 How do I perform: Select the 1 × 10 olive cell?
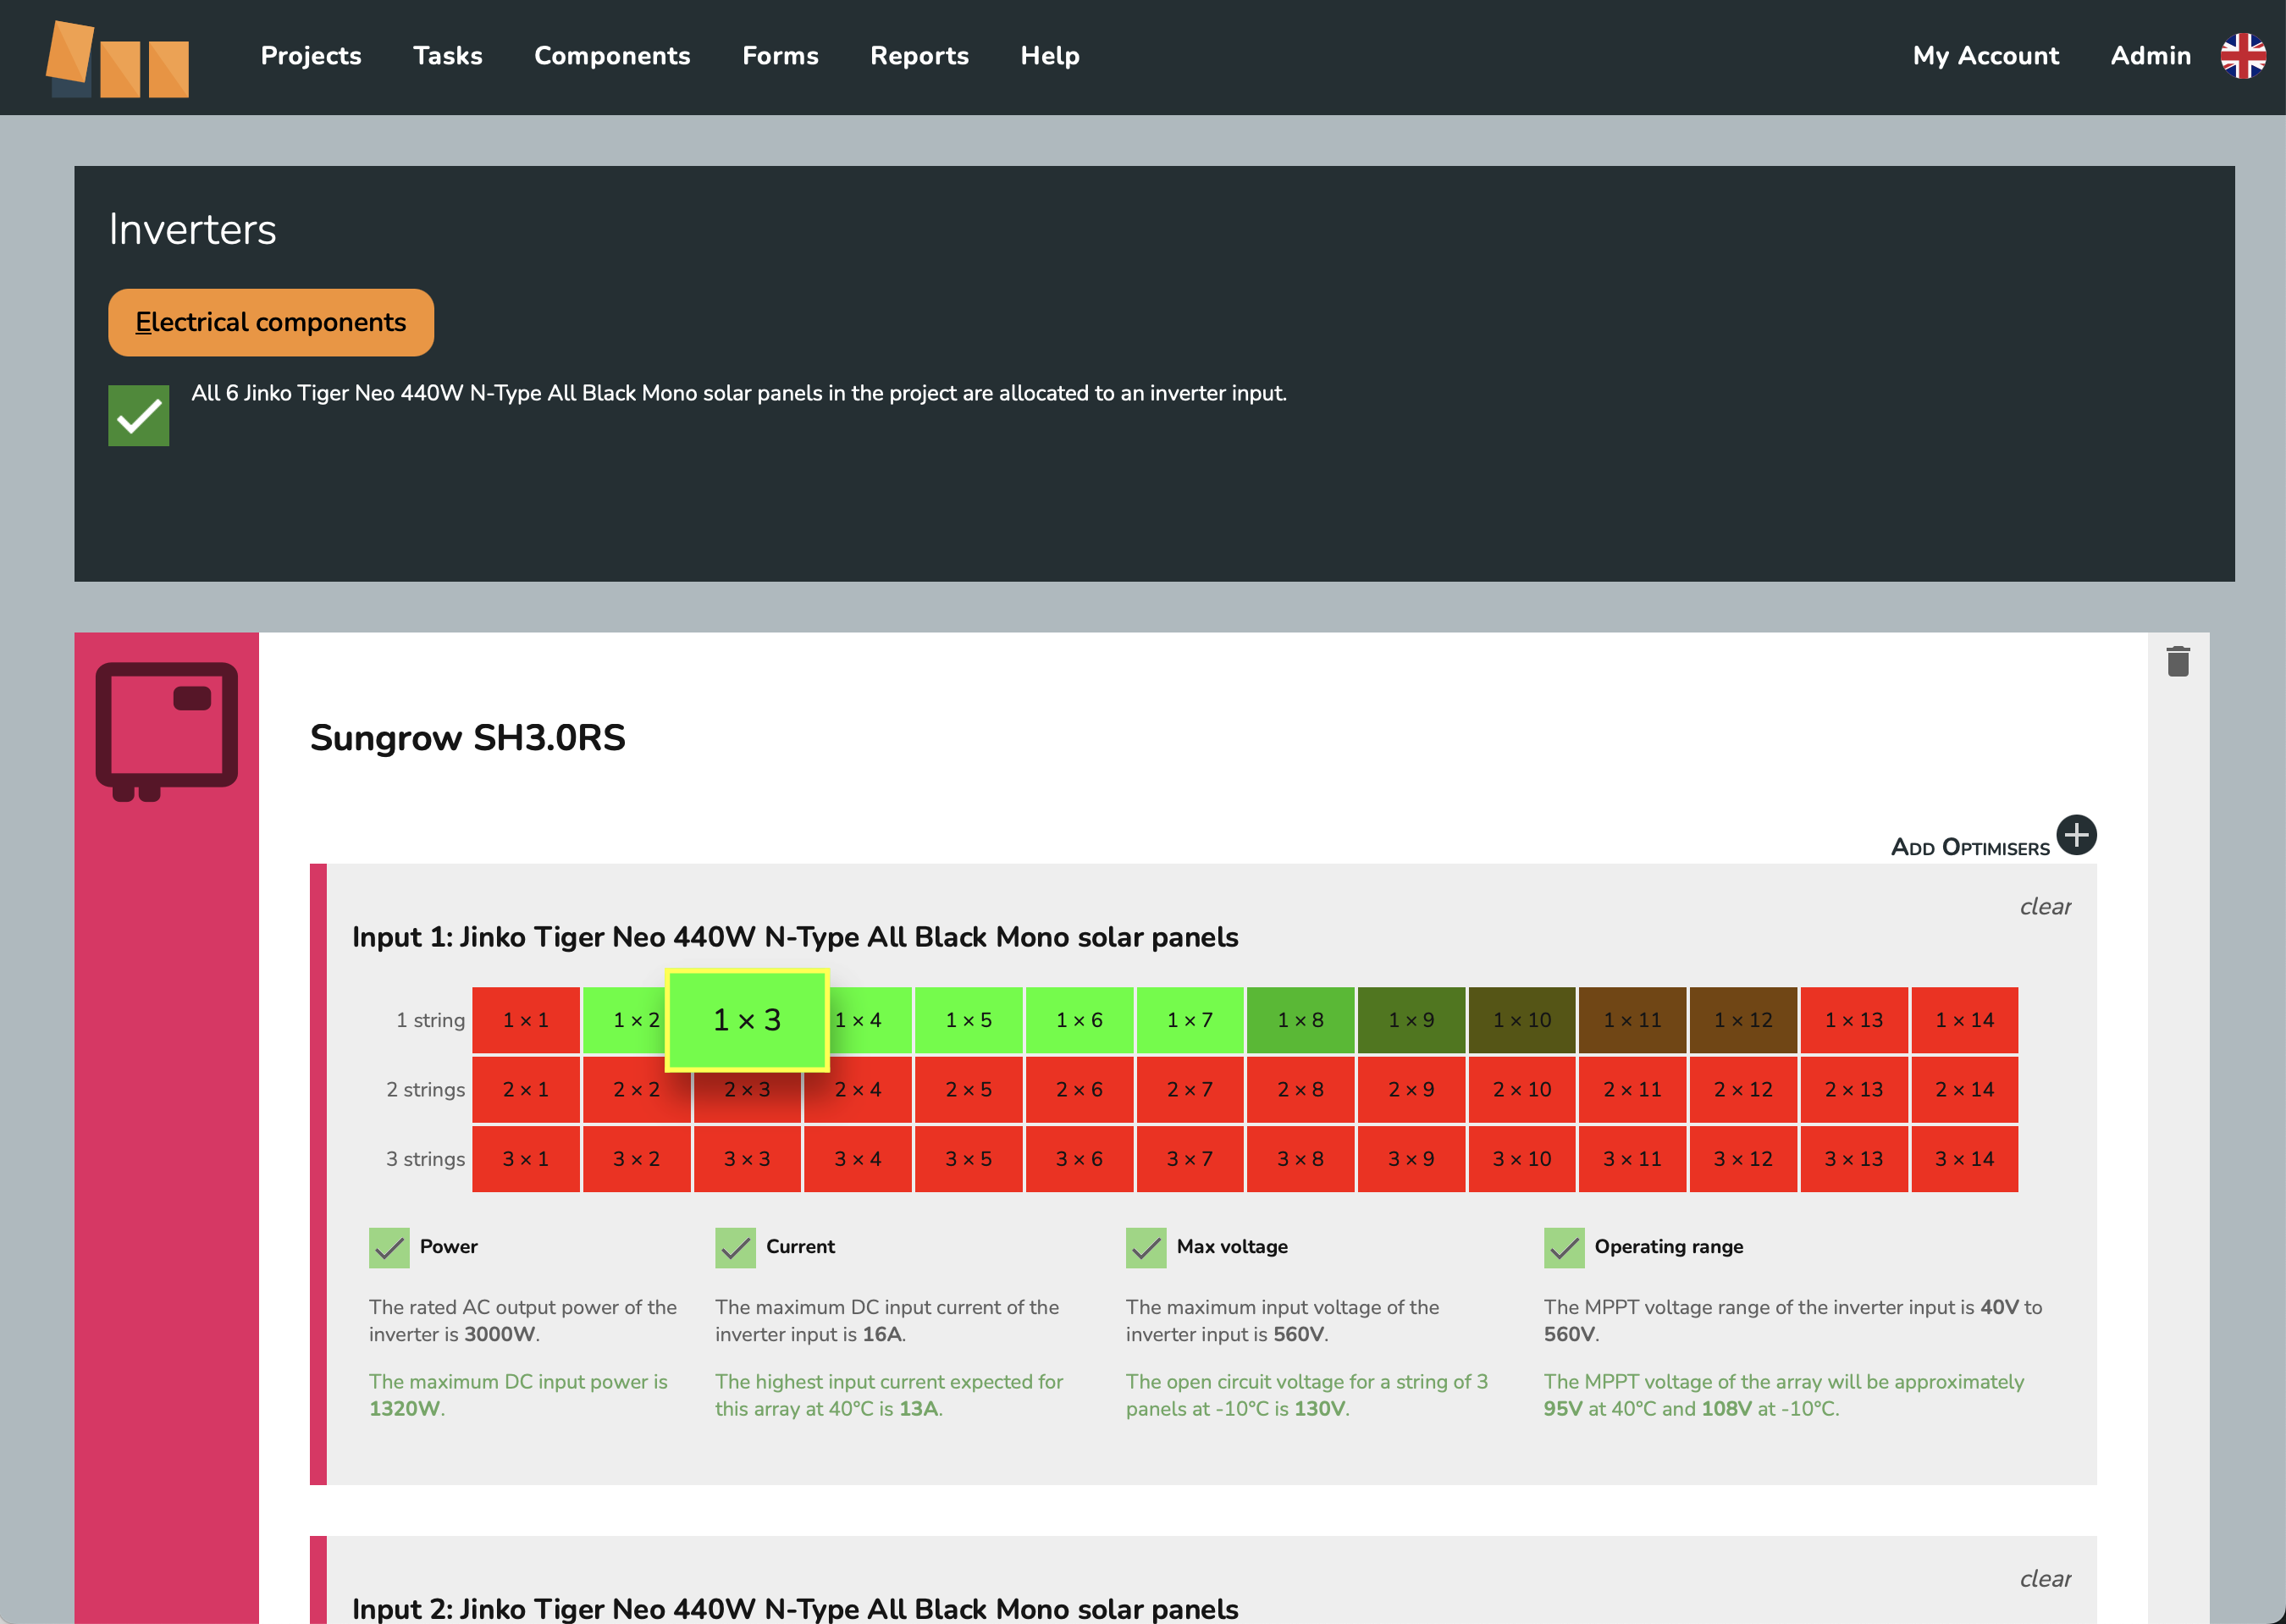(1522, 1020)
